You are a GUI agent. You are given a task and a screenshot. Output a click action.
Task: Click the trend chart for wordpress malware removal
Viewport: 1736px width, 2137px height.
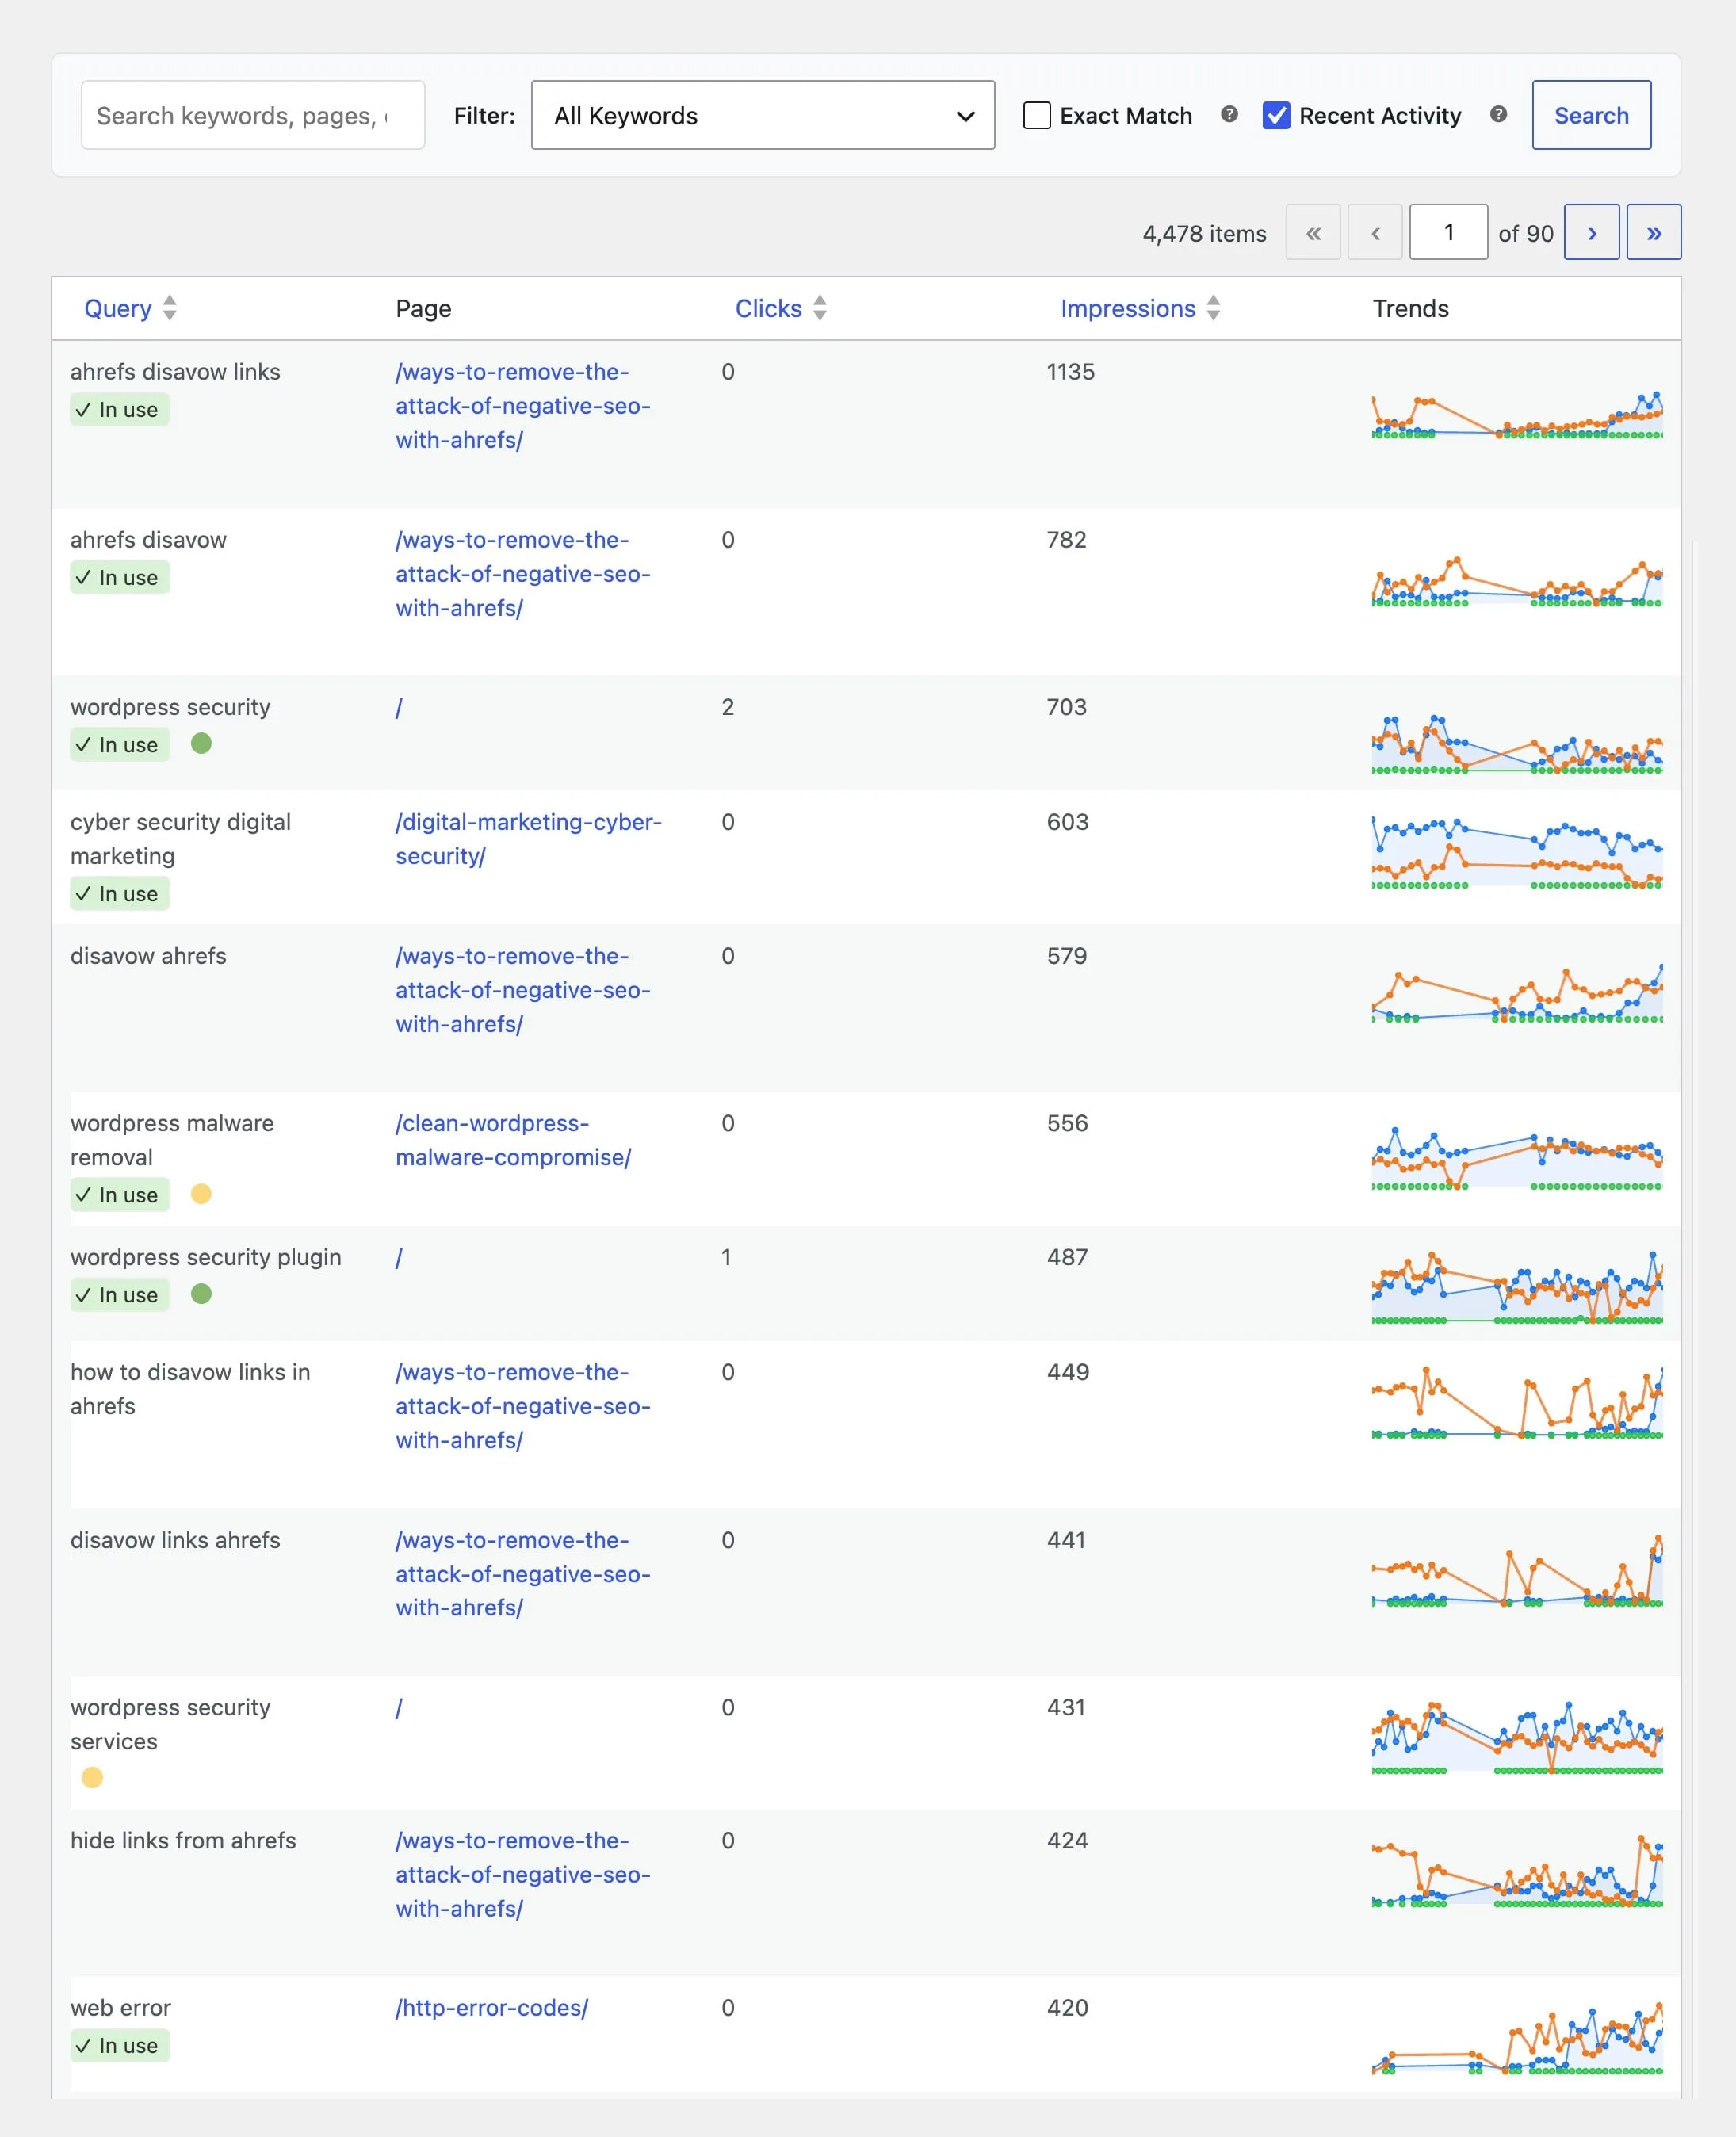click(x=1517, y=1158)
